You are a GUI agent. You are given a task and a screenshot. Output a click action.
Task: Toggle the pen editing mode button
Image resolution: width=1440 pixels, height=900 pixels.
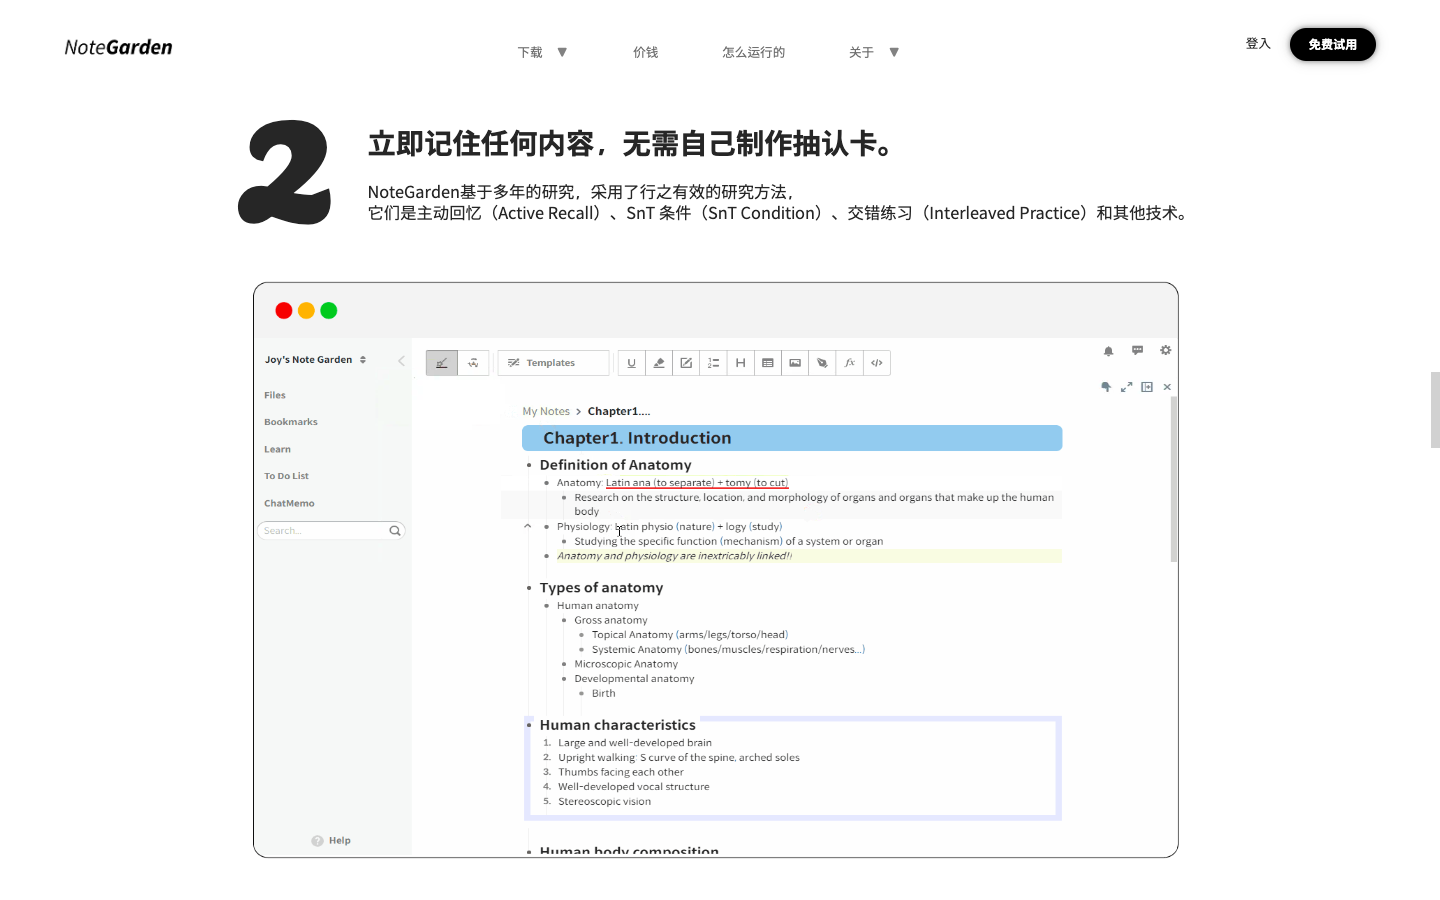click(442, 363)
